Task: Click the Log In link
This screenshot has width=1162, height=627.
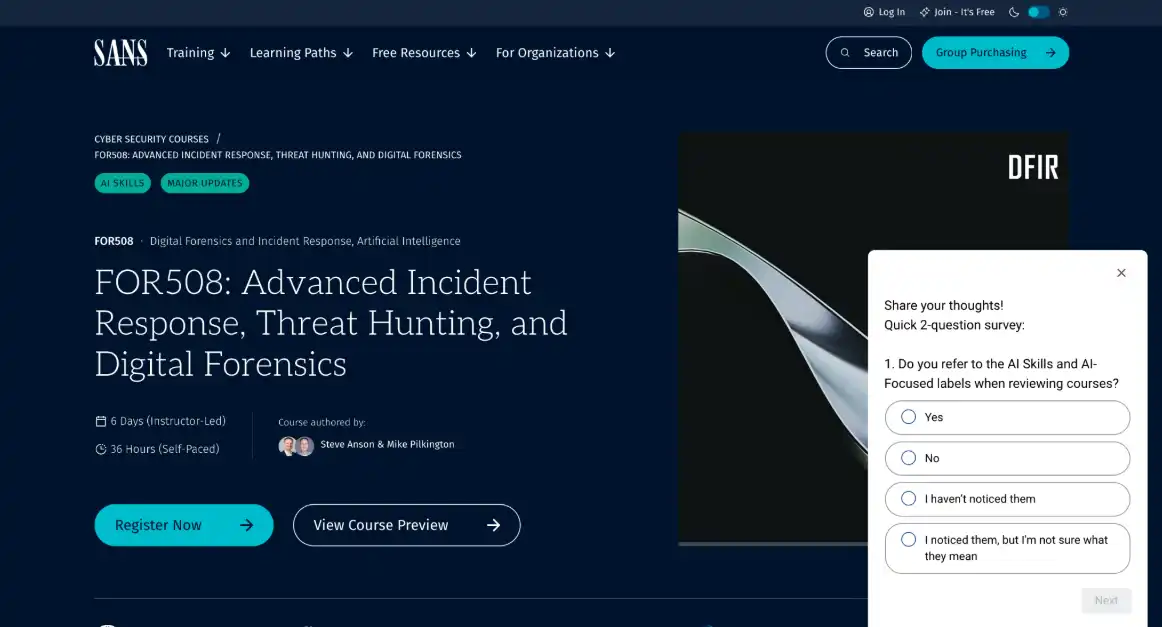Action: click(884, 12)
